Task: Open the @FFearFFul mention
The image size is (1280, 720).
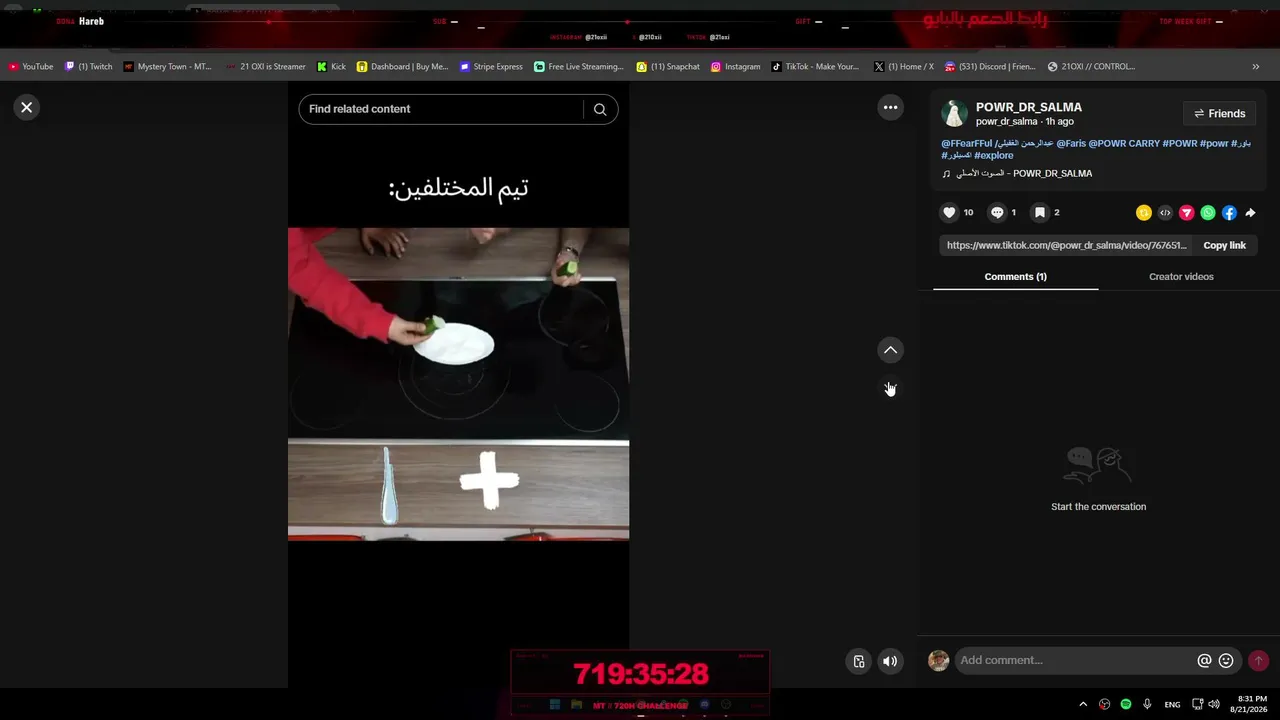Action: point(967,143)
